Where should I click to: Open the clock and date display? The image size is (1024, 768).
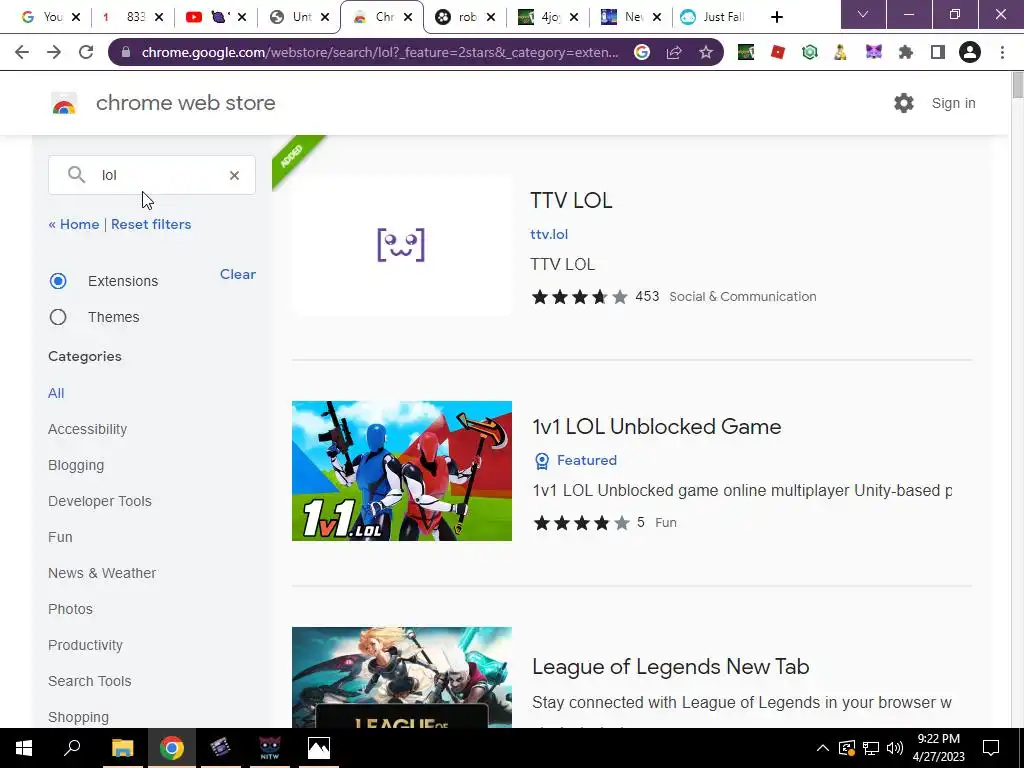coord(938,748)
